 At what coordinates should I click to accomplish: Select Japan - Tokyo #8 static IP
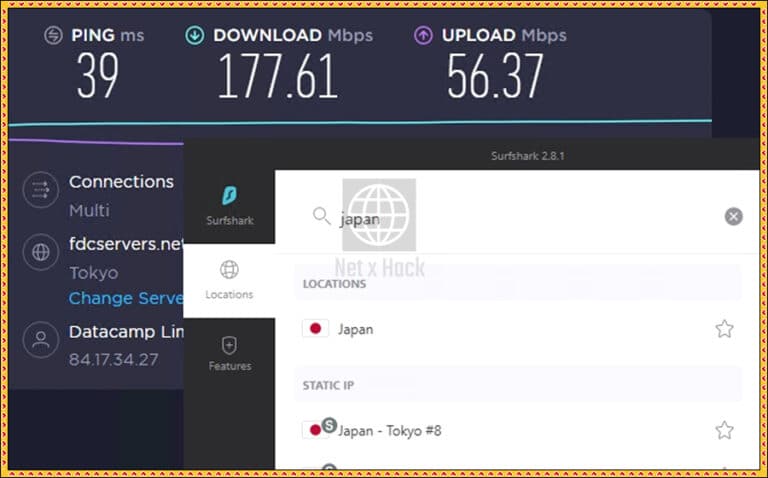tap(518, 430)
